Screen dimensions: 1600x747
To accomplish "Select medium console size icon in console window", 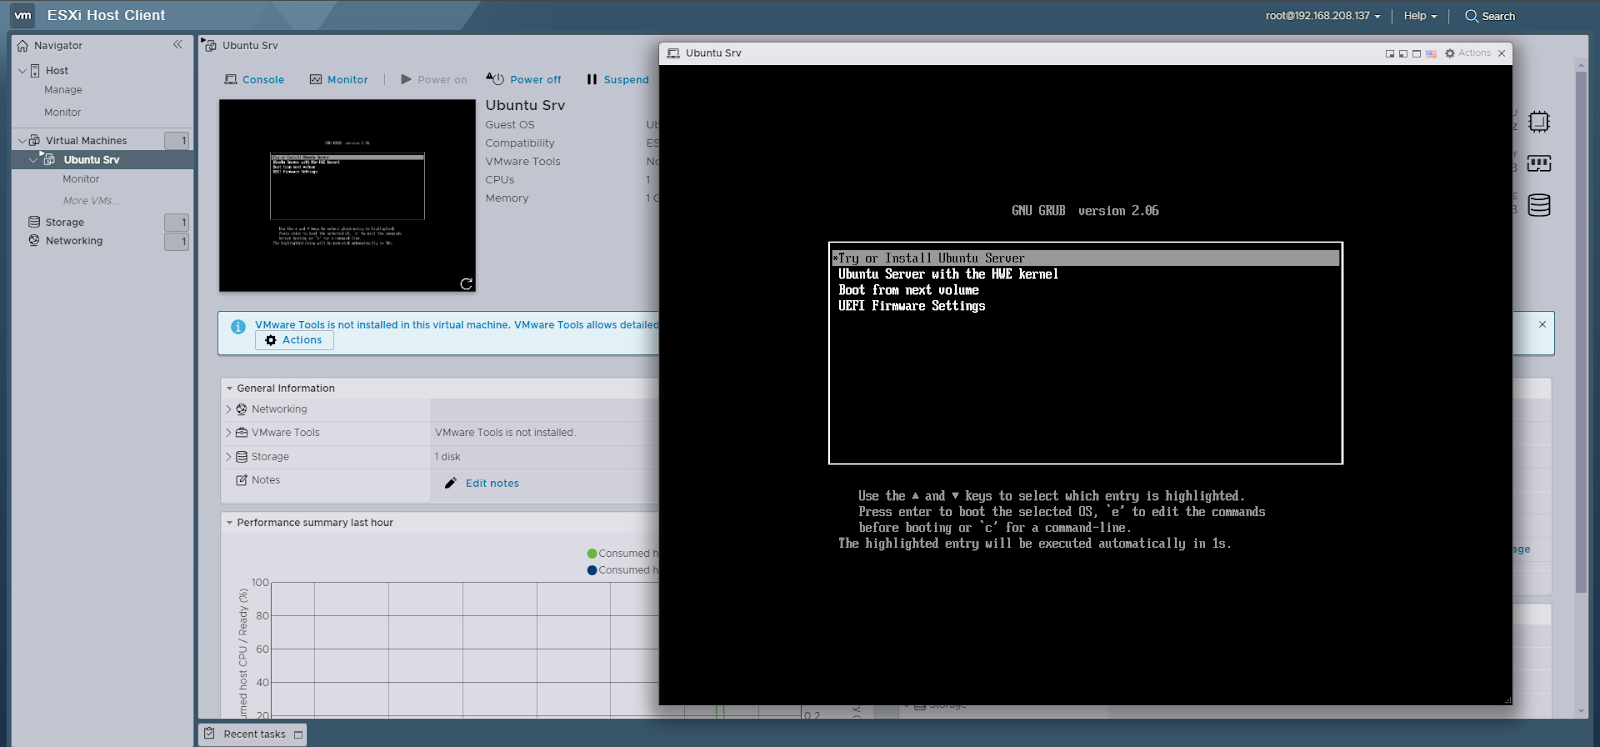I will point(1403,53).
